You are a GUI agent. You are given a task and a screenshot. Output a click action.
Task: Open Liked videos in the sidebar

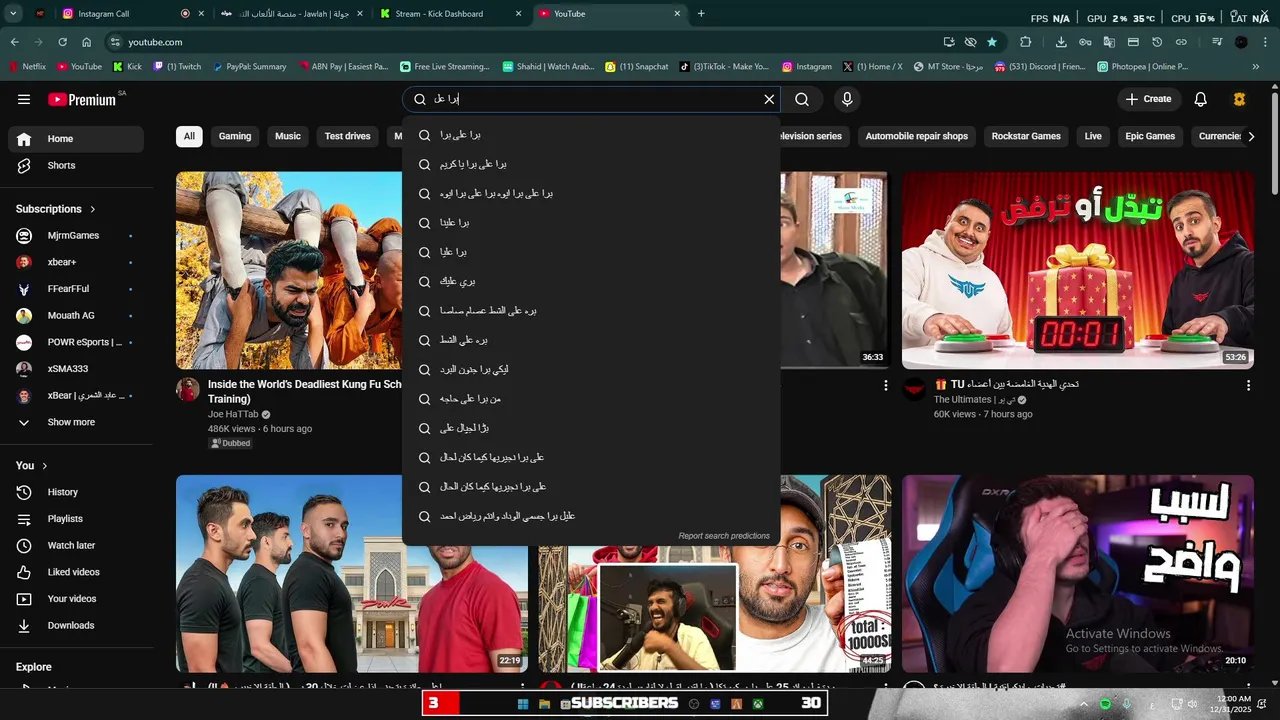pos(76,572)
